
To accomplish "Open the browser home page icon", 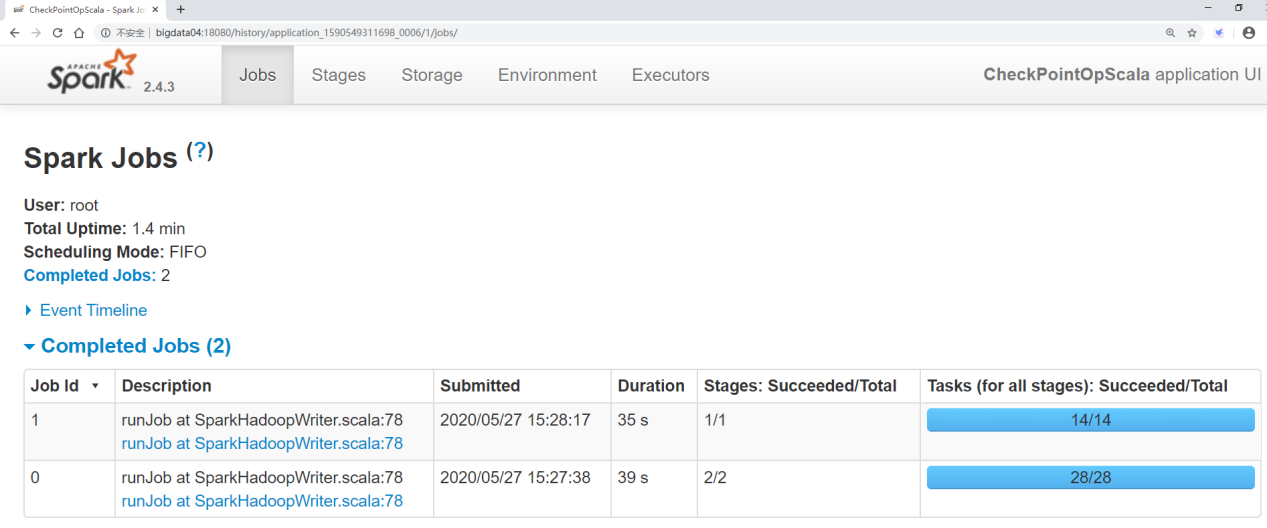I will (x=79, y=32).
